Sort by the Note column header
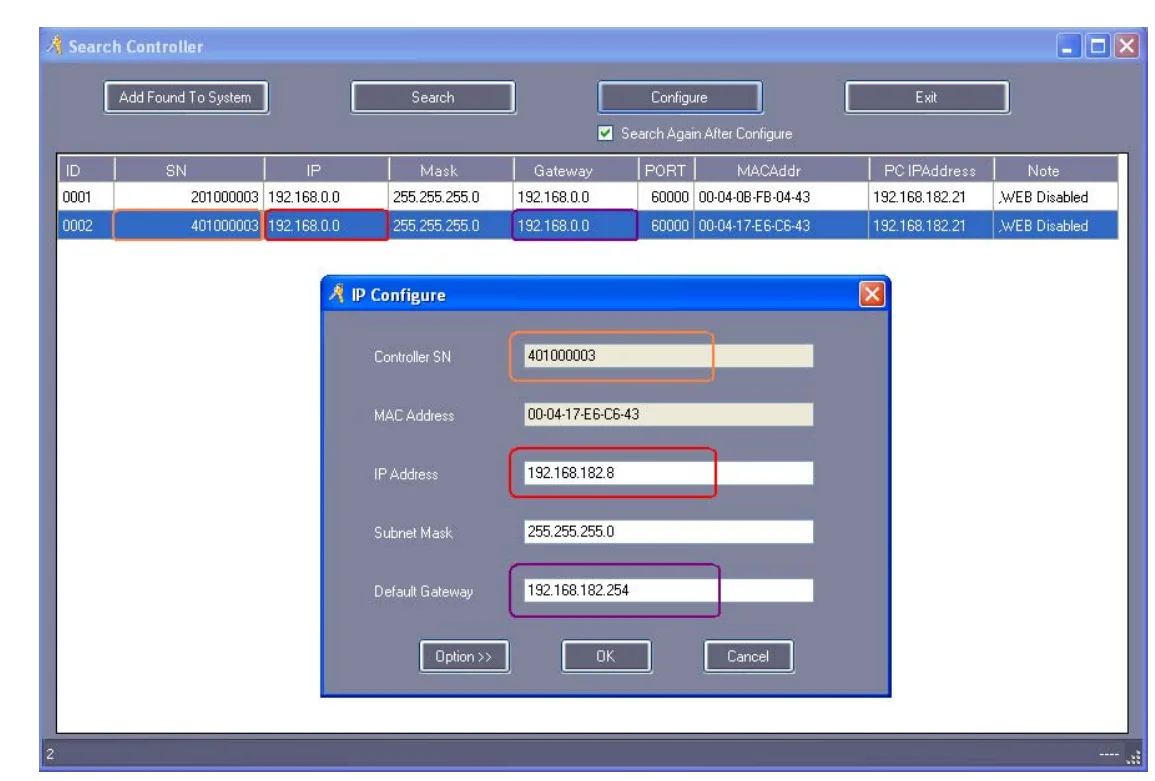The image size is (1155, 781). pyautogui.click(x=1056, y=170)
